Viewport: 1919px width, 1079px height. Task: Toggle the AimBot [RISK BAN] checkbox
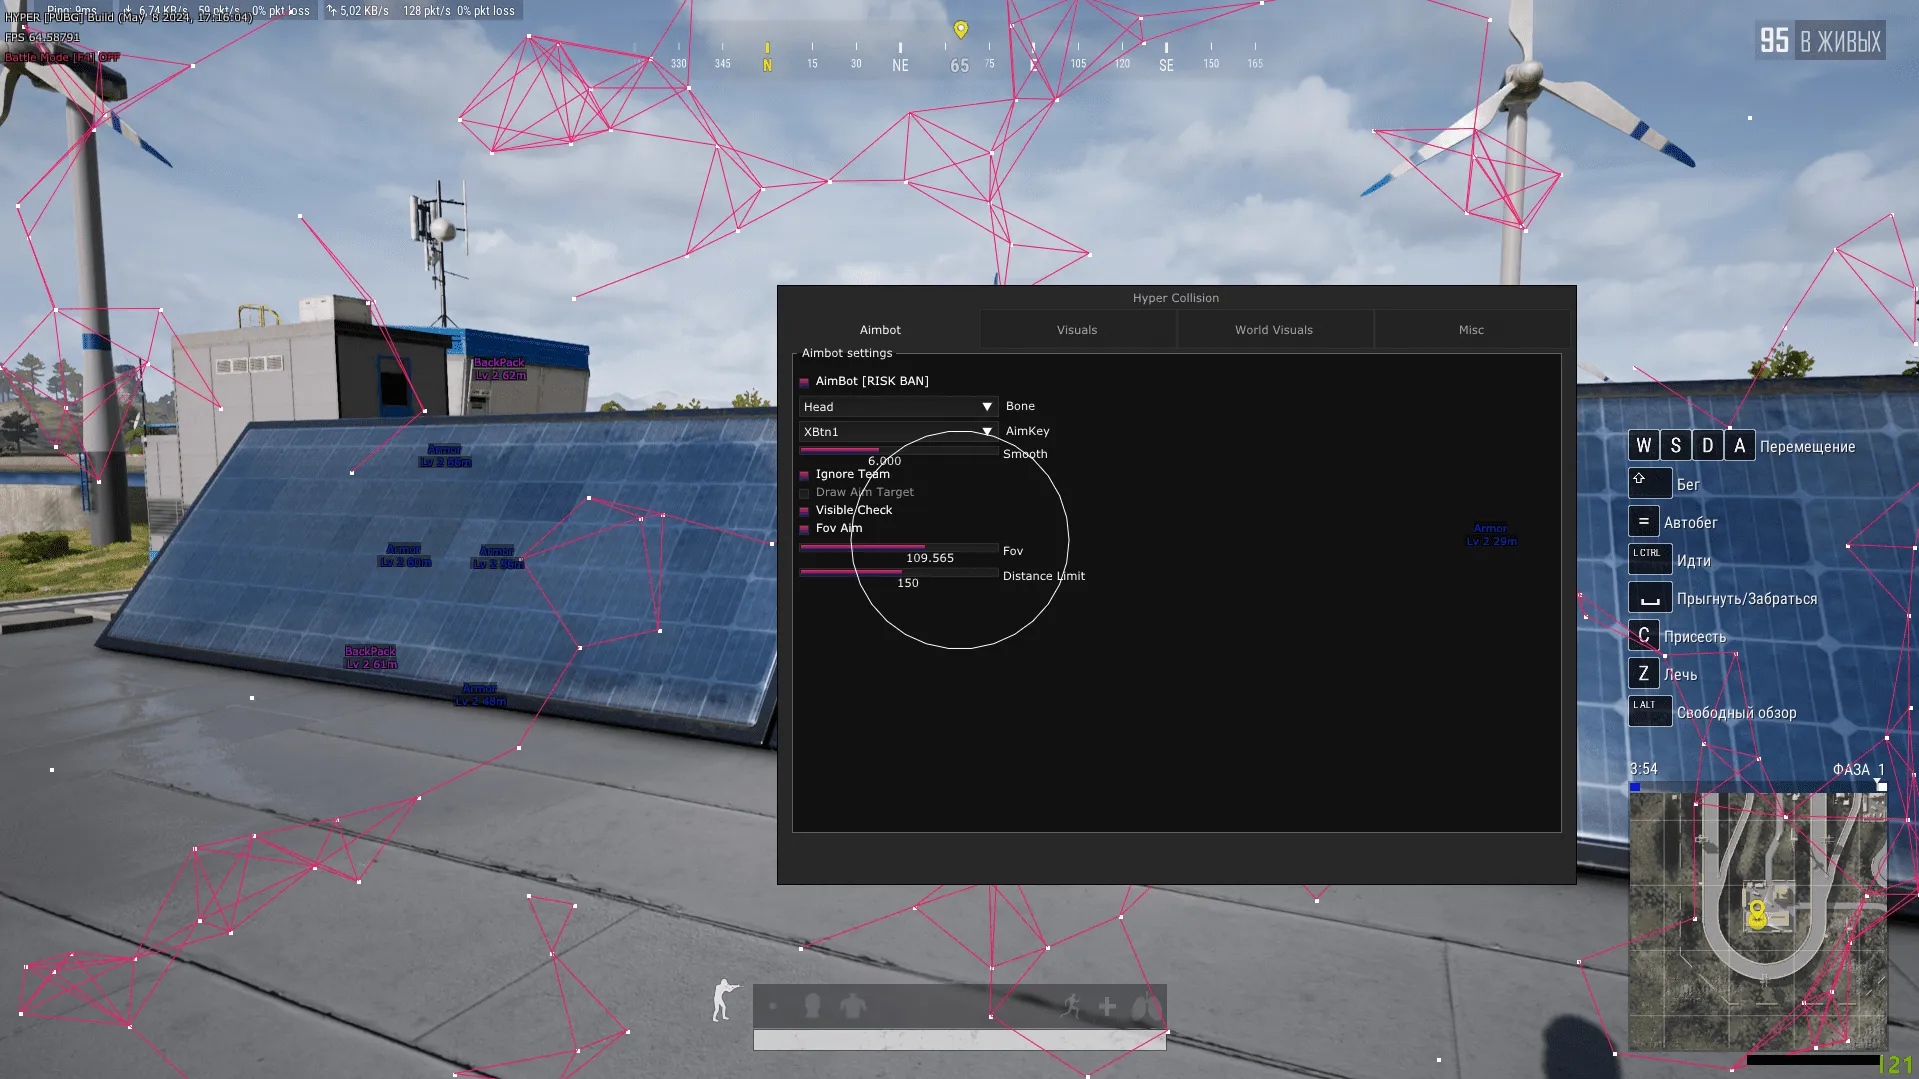[x=804, y=382]
